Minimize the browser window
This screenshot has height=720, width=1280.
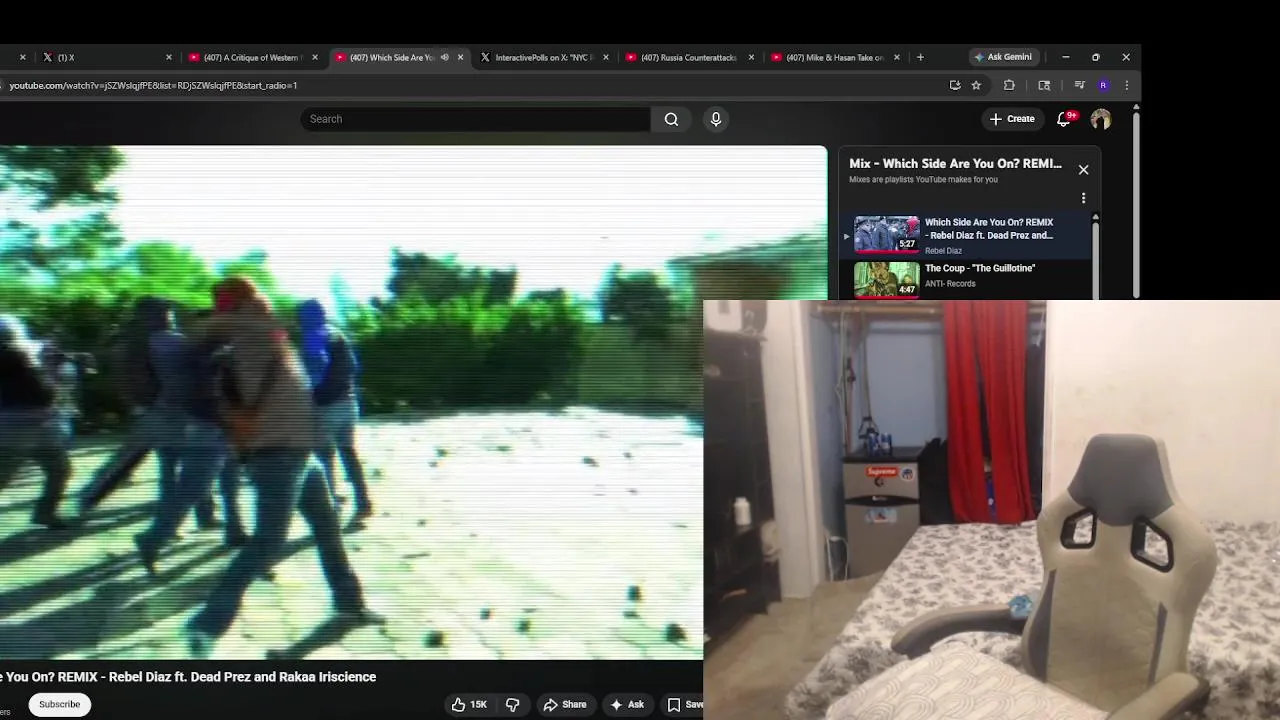click(1066, 57)
